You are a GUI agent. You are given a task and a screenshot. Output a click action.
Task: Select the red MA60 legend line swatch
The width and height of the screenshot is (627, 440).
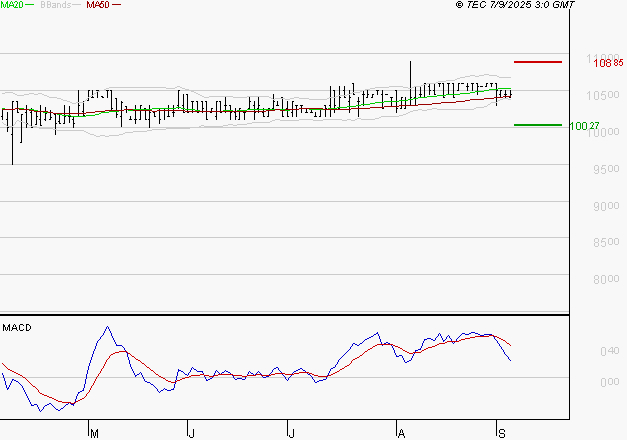[x=116, y=5]
